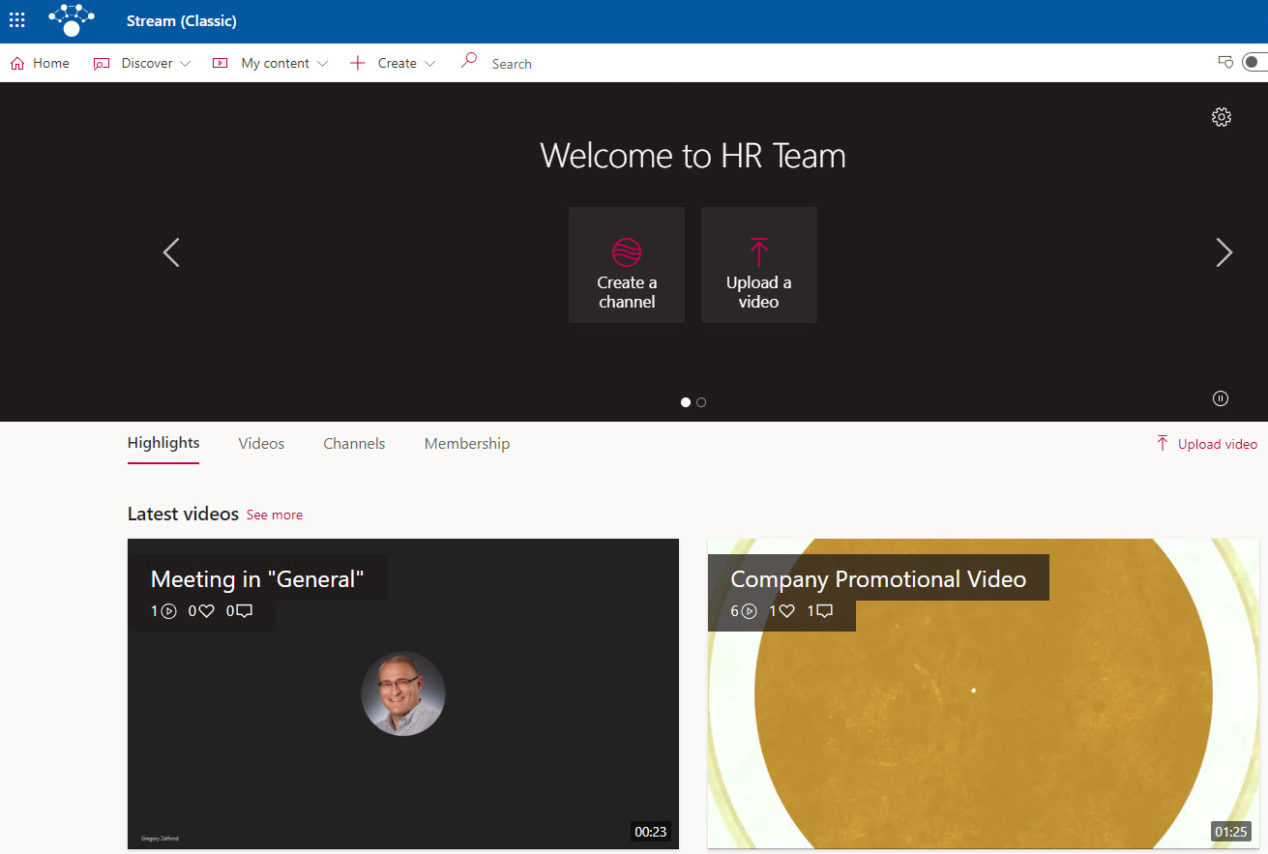The height and width of the screenshot is (854, 1268).
Task: Pause the carousel autoplay
Action: coord(1220,398)
